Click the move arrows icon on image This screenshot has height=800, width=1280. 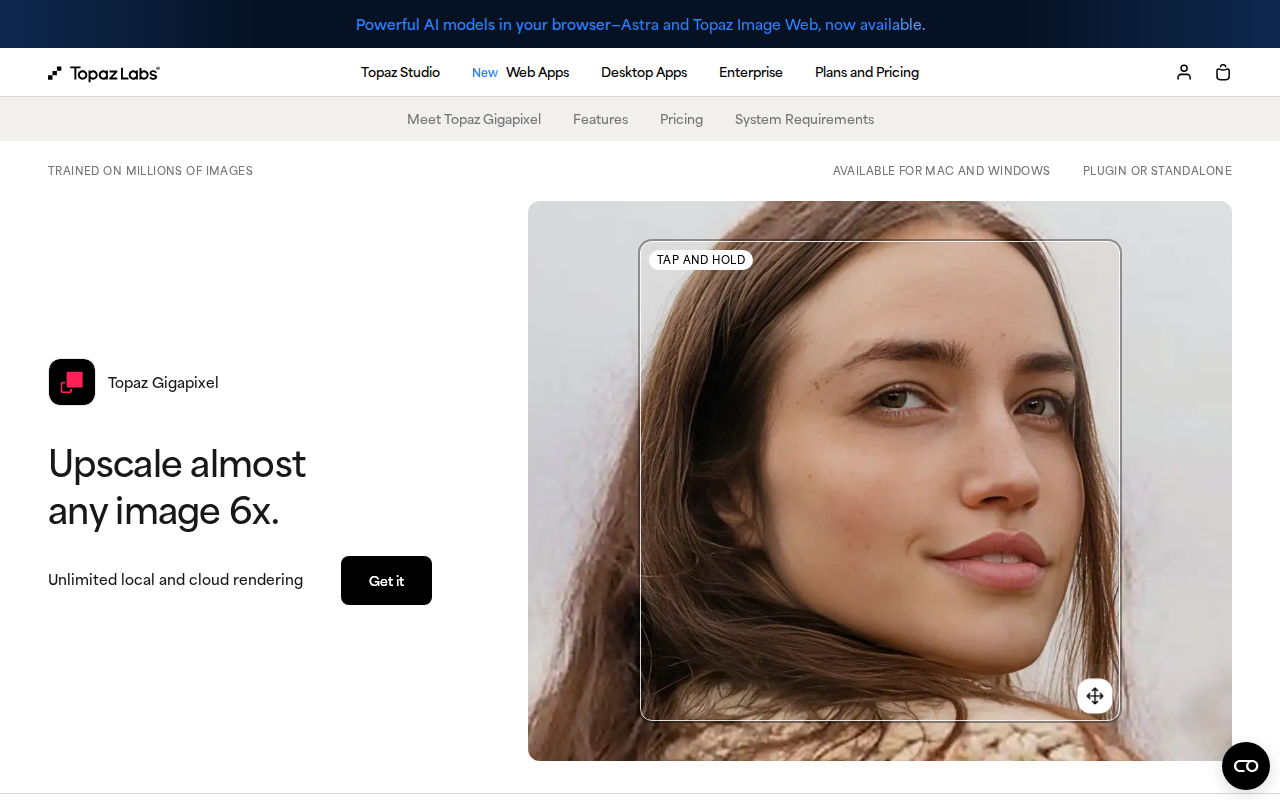(x=1095, y=696)
